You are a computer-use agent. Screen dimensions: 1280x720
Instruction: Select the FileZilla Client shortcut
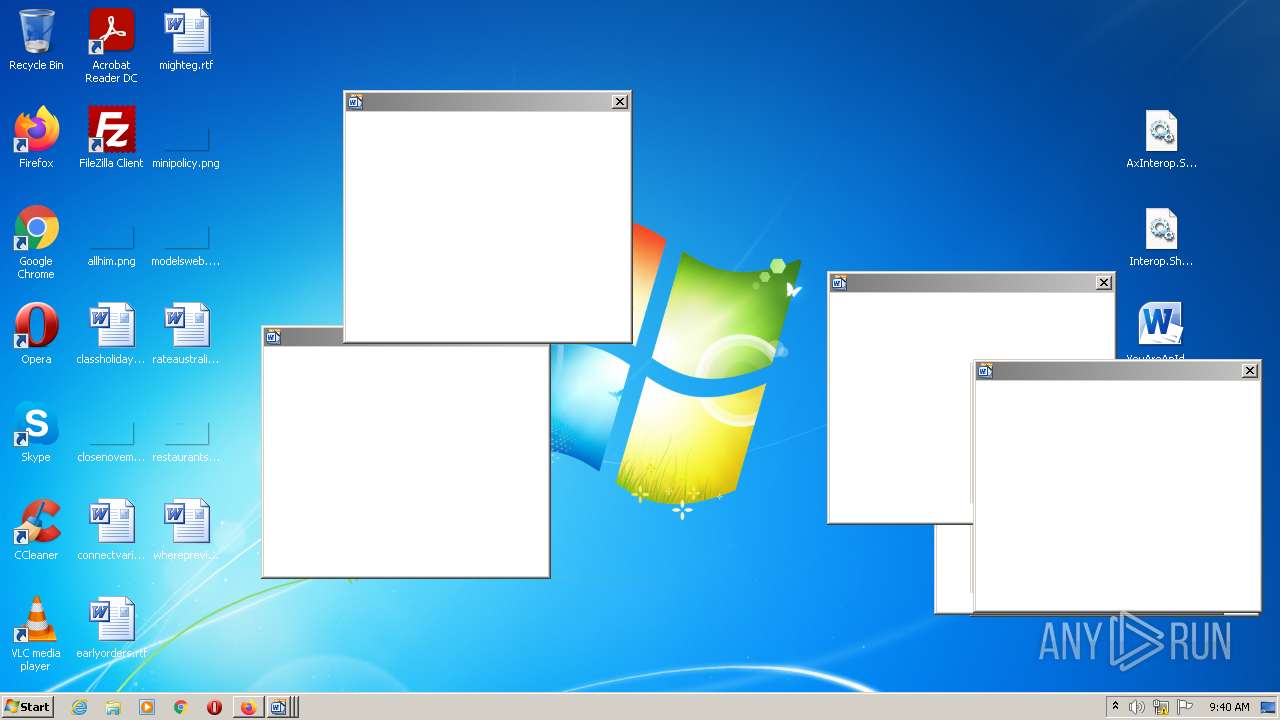[x=111, y=138]
